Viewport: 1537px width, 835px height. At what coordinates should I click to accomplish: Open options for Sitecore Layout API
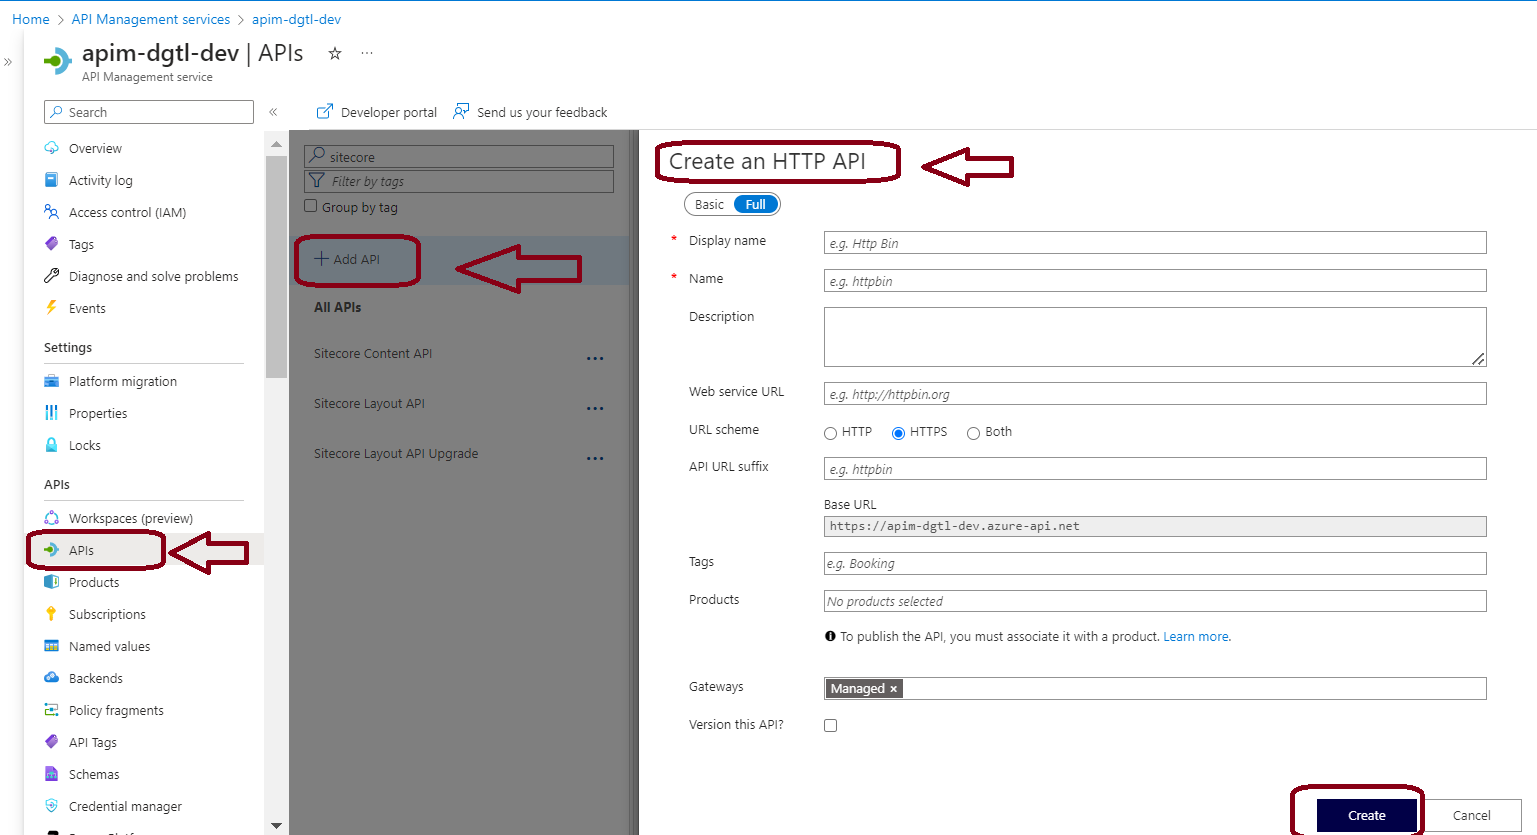pos(595,408)
